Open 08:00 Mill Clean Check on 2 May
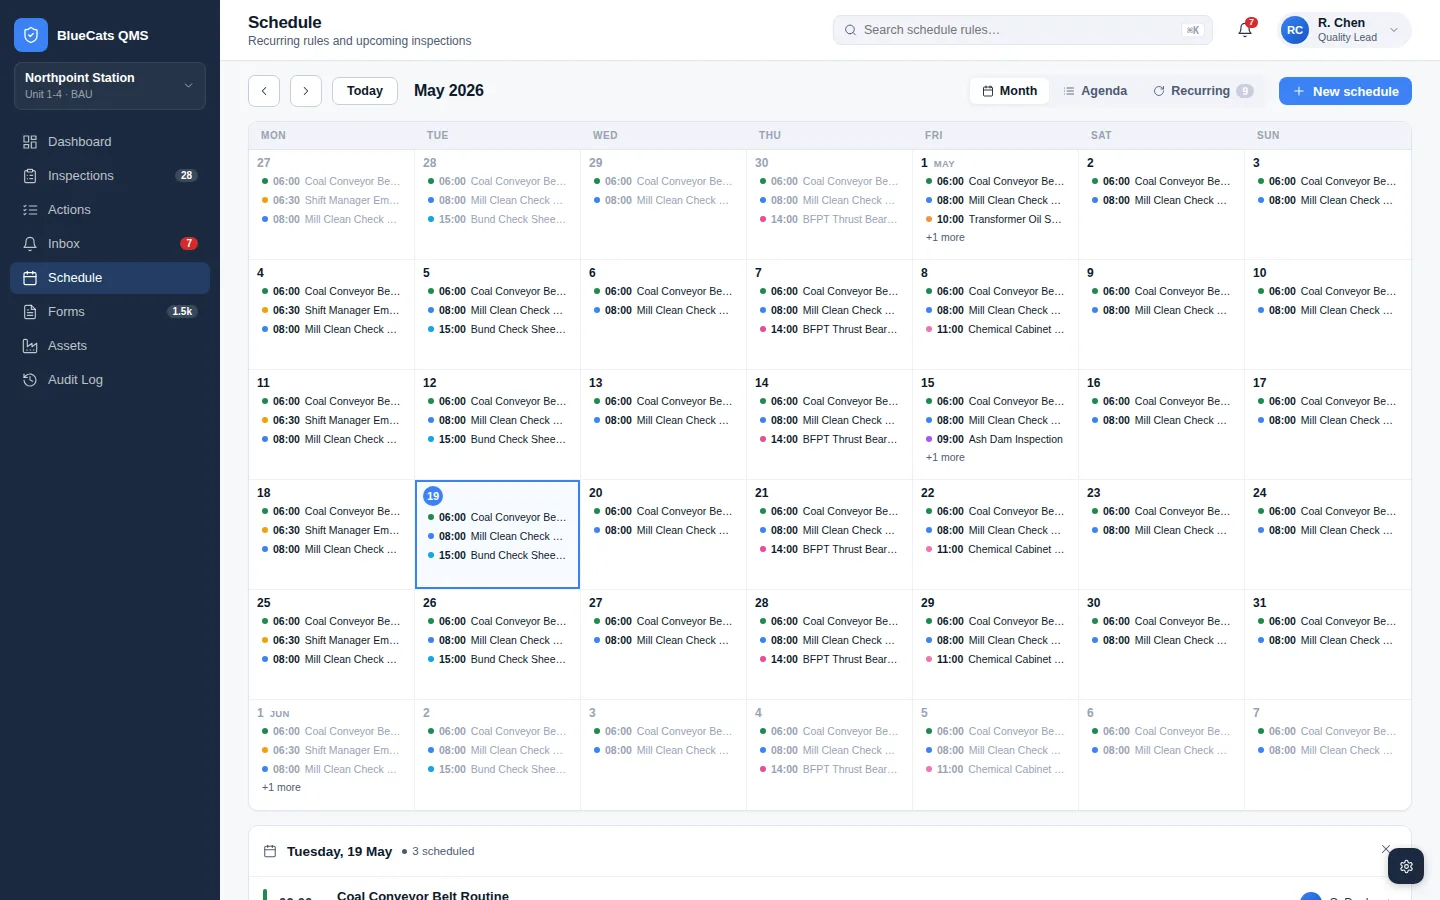Image resolution: width=1440 pixels, height=900 pixels. pyautogui.click(x=1161, y=200)
